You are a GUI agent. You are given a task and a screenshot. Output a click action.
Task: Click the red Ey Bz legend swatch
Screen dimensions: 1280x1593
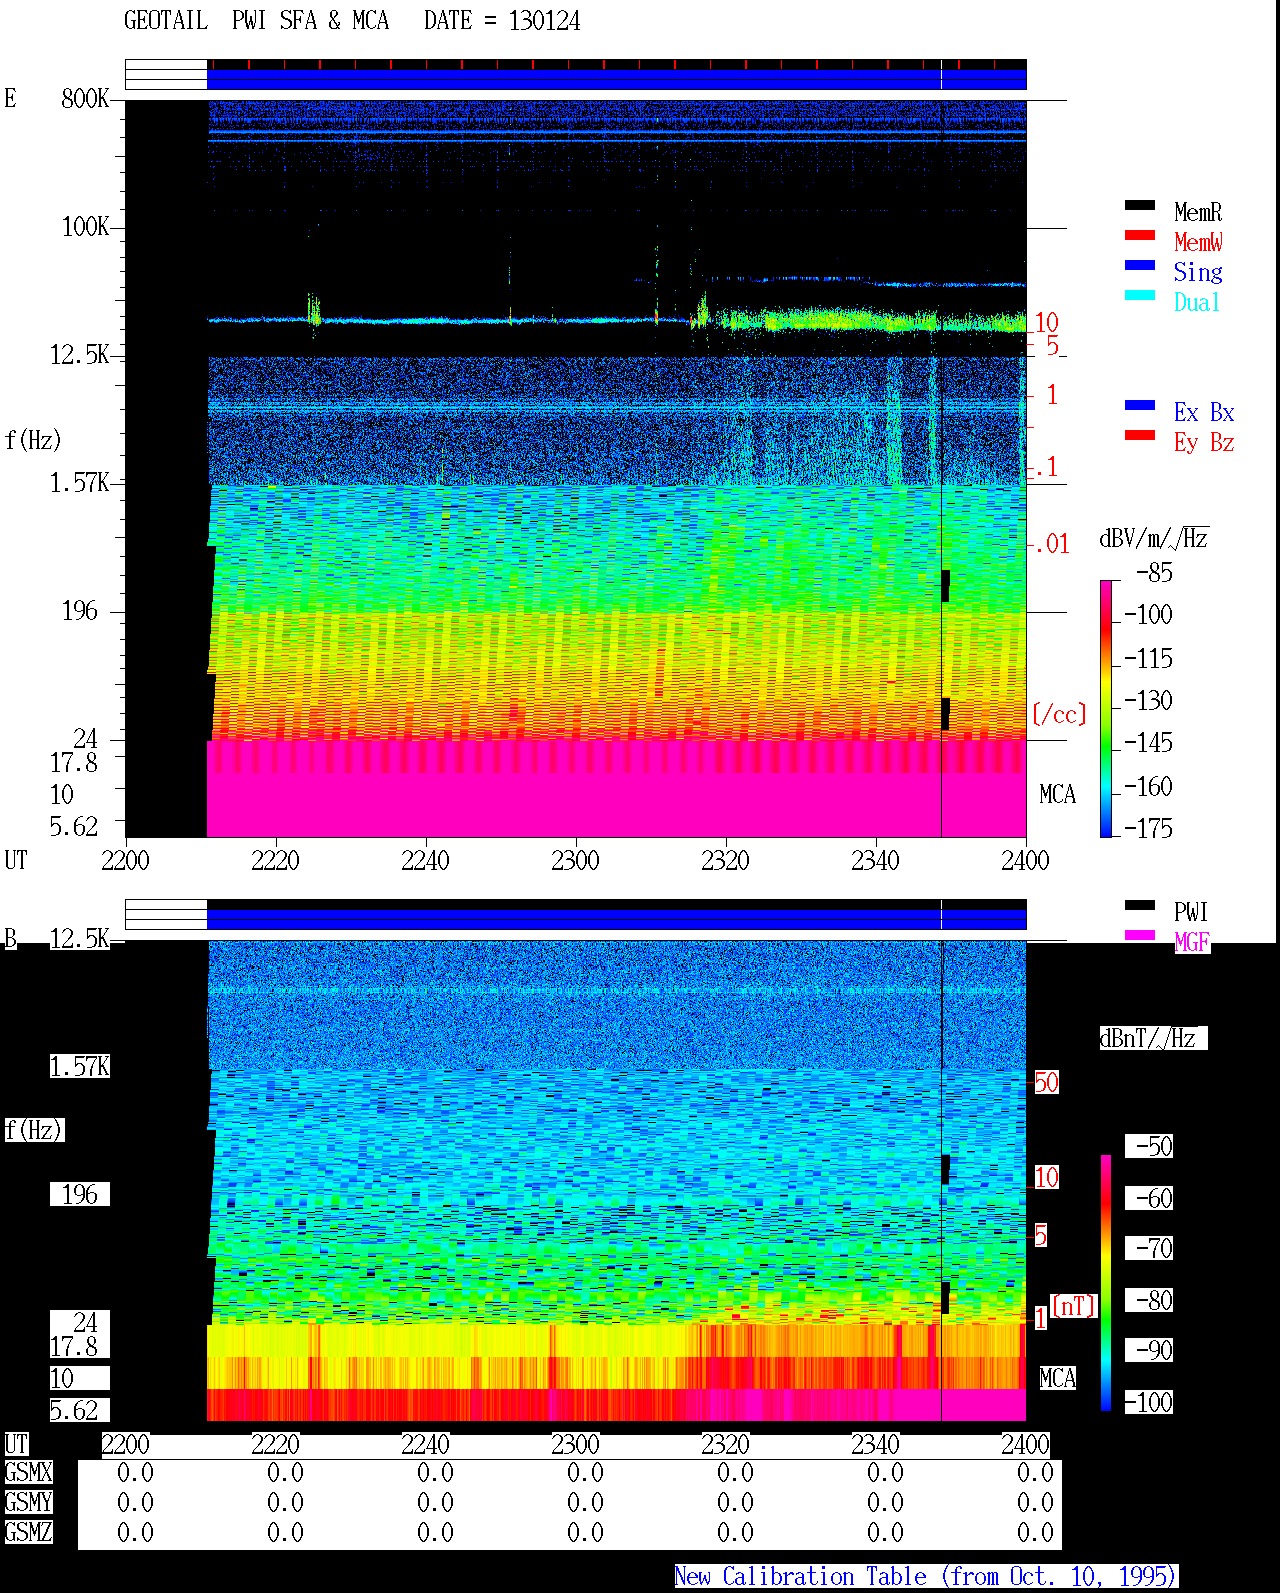(x=1140, y=436)
